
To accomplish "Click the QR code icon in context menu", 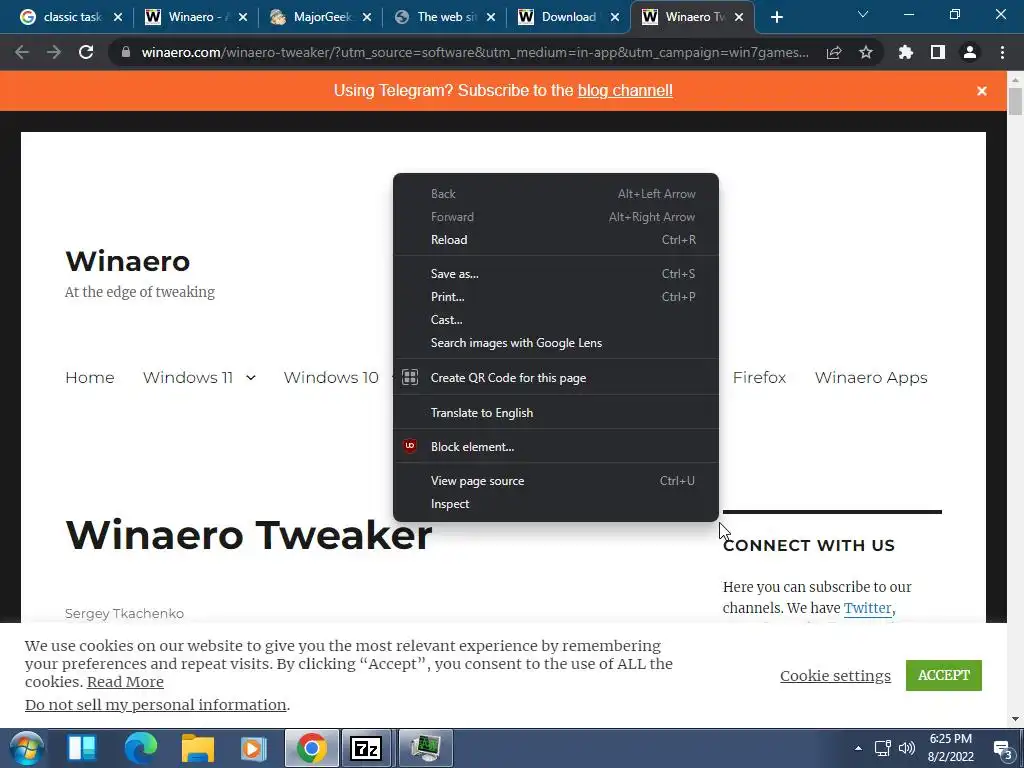I will click(409, 377).
